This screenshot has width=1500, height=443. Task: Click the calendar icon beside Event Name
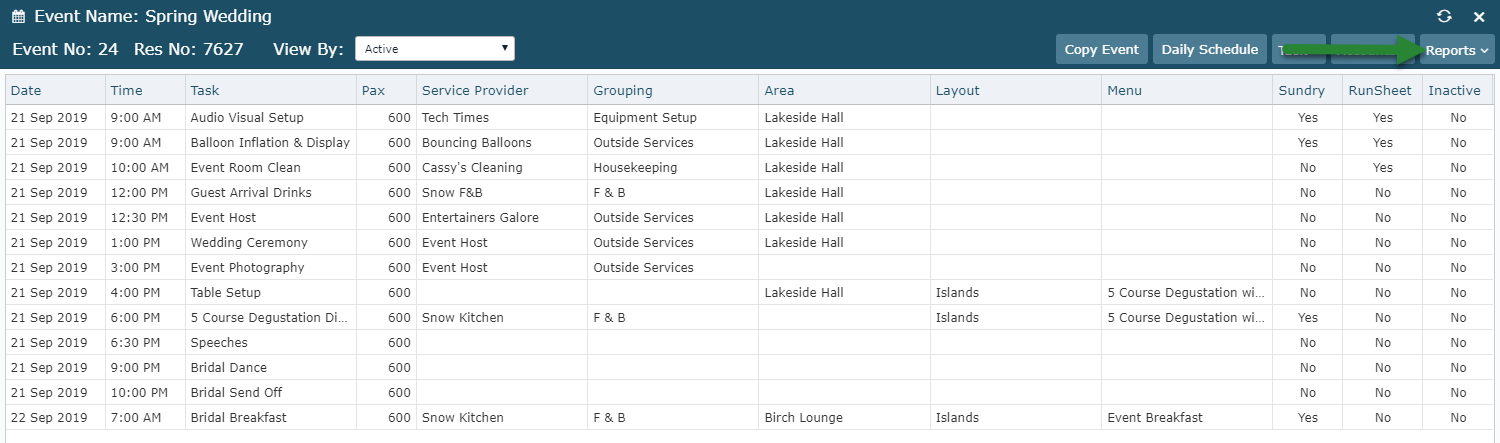pyautogui.click(x=18, y=17)
